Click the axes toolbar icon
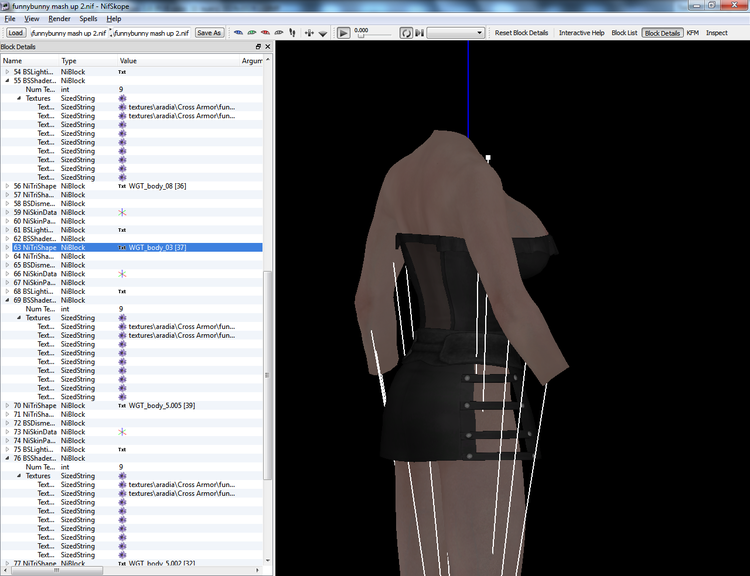 309,33
